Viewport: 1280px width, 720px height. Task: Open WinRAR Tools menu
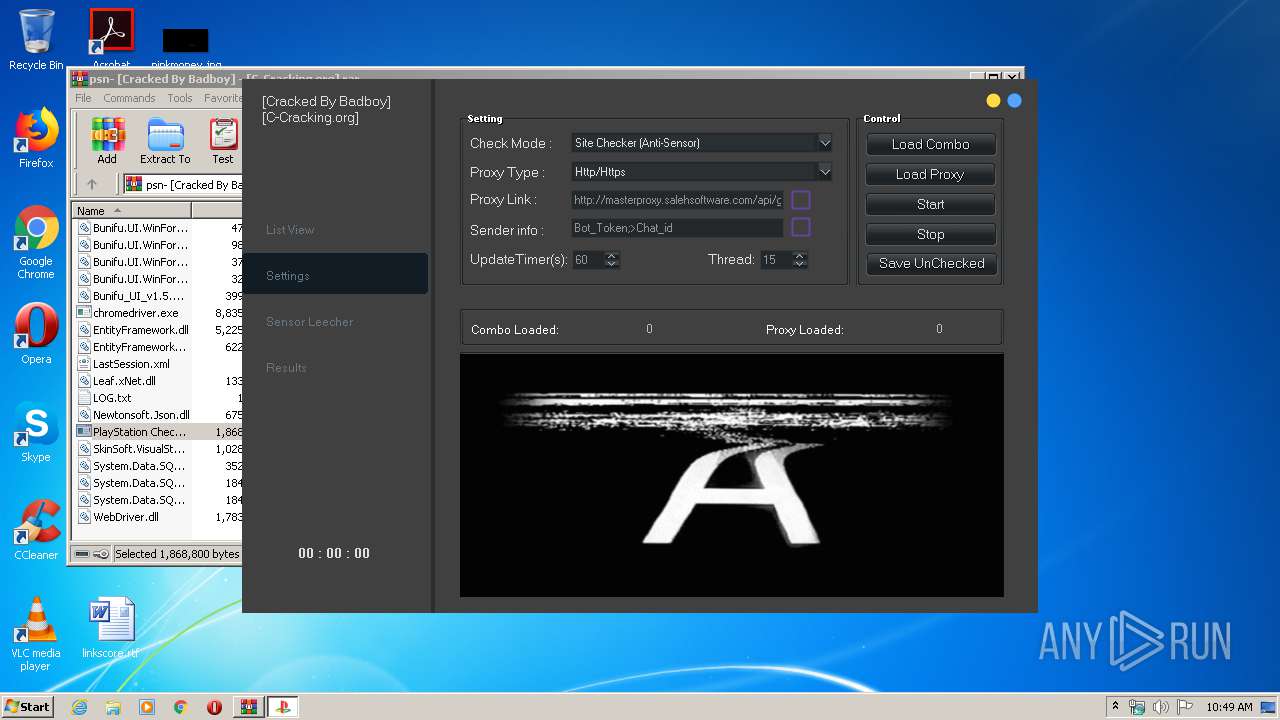pos(180,98)
